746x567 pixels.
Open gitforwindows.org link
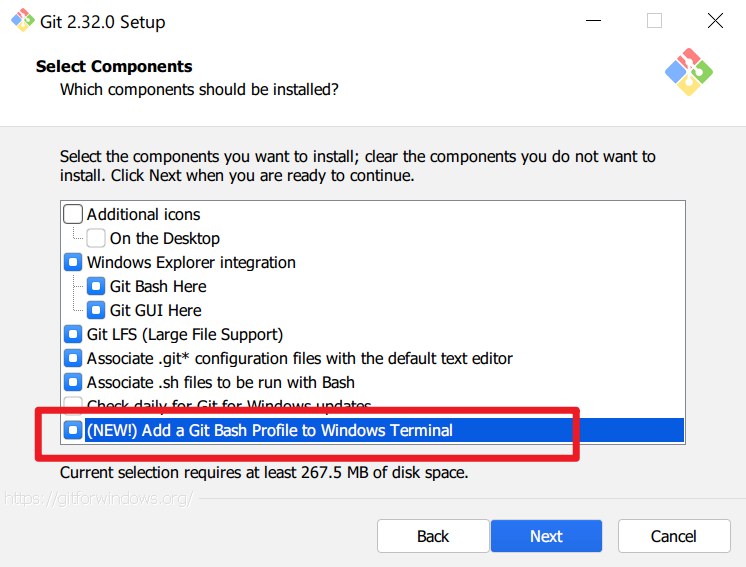click(x=100, y=497)
